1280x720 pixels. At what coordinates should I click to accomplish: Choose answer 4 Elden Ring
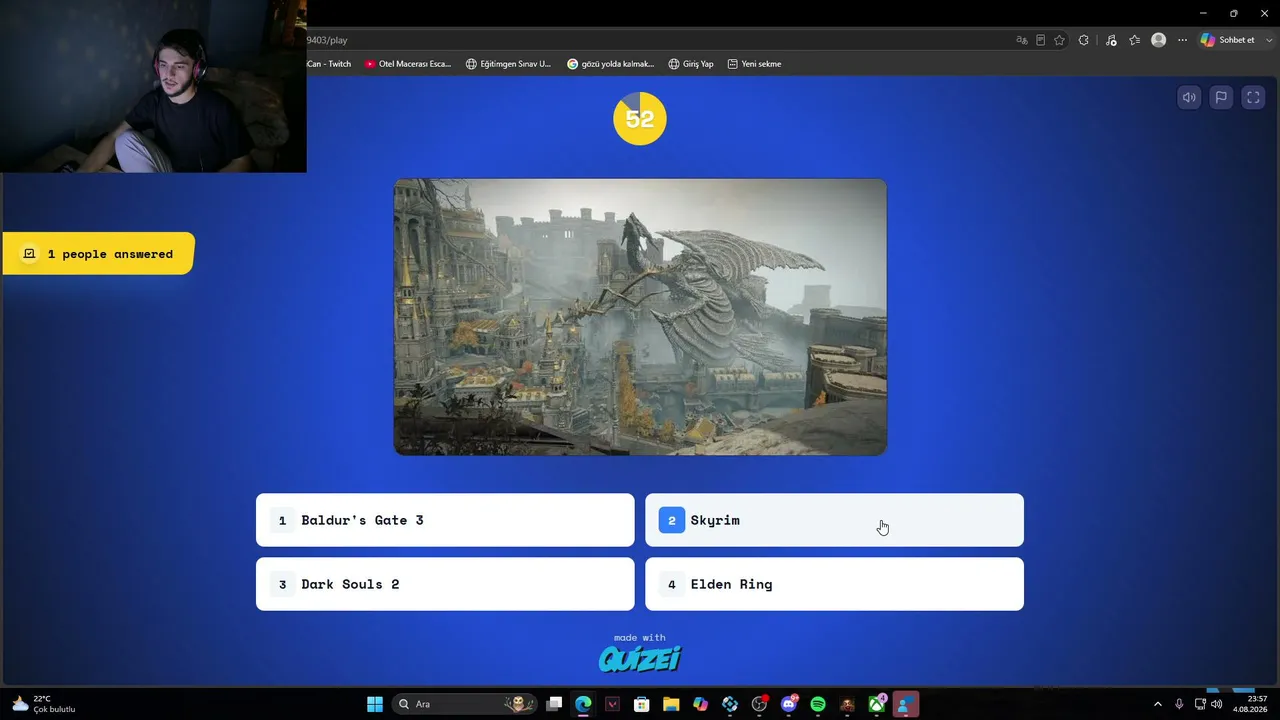coord(834,584)
